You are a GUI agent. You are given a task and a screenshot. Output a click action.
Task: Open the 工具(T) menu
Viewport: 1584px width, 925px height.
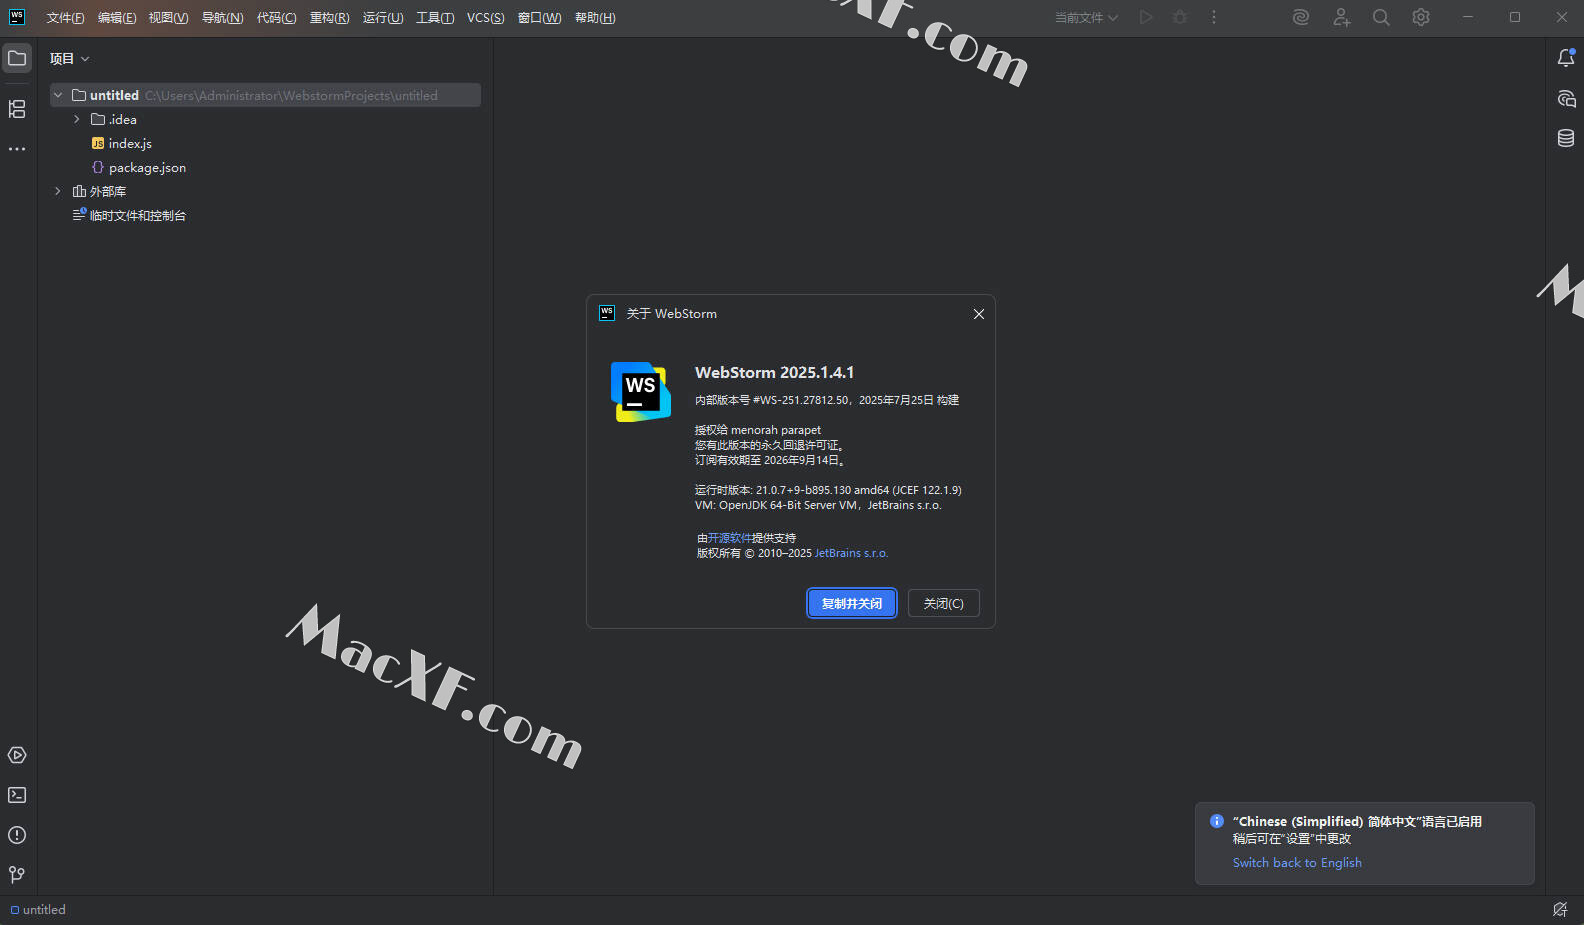pos(435,17)
